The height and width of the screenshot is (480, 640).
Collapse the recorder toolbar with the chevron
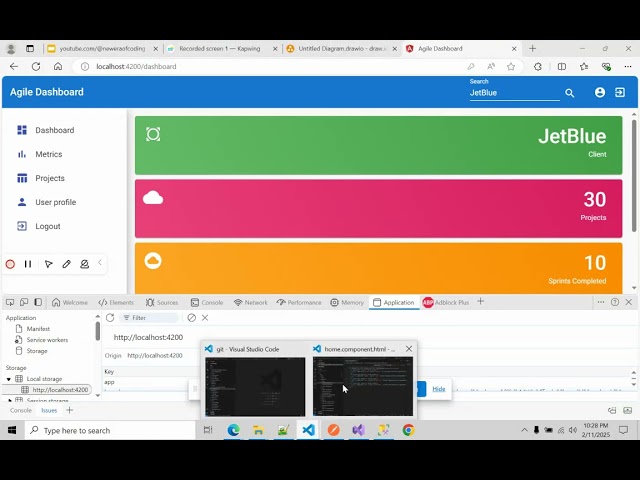click(100, 263)
